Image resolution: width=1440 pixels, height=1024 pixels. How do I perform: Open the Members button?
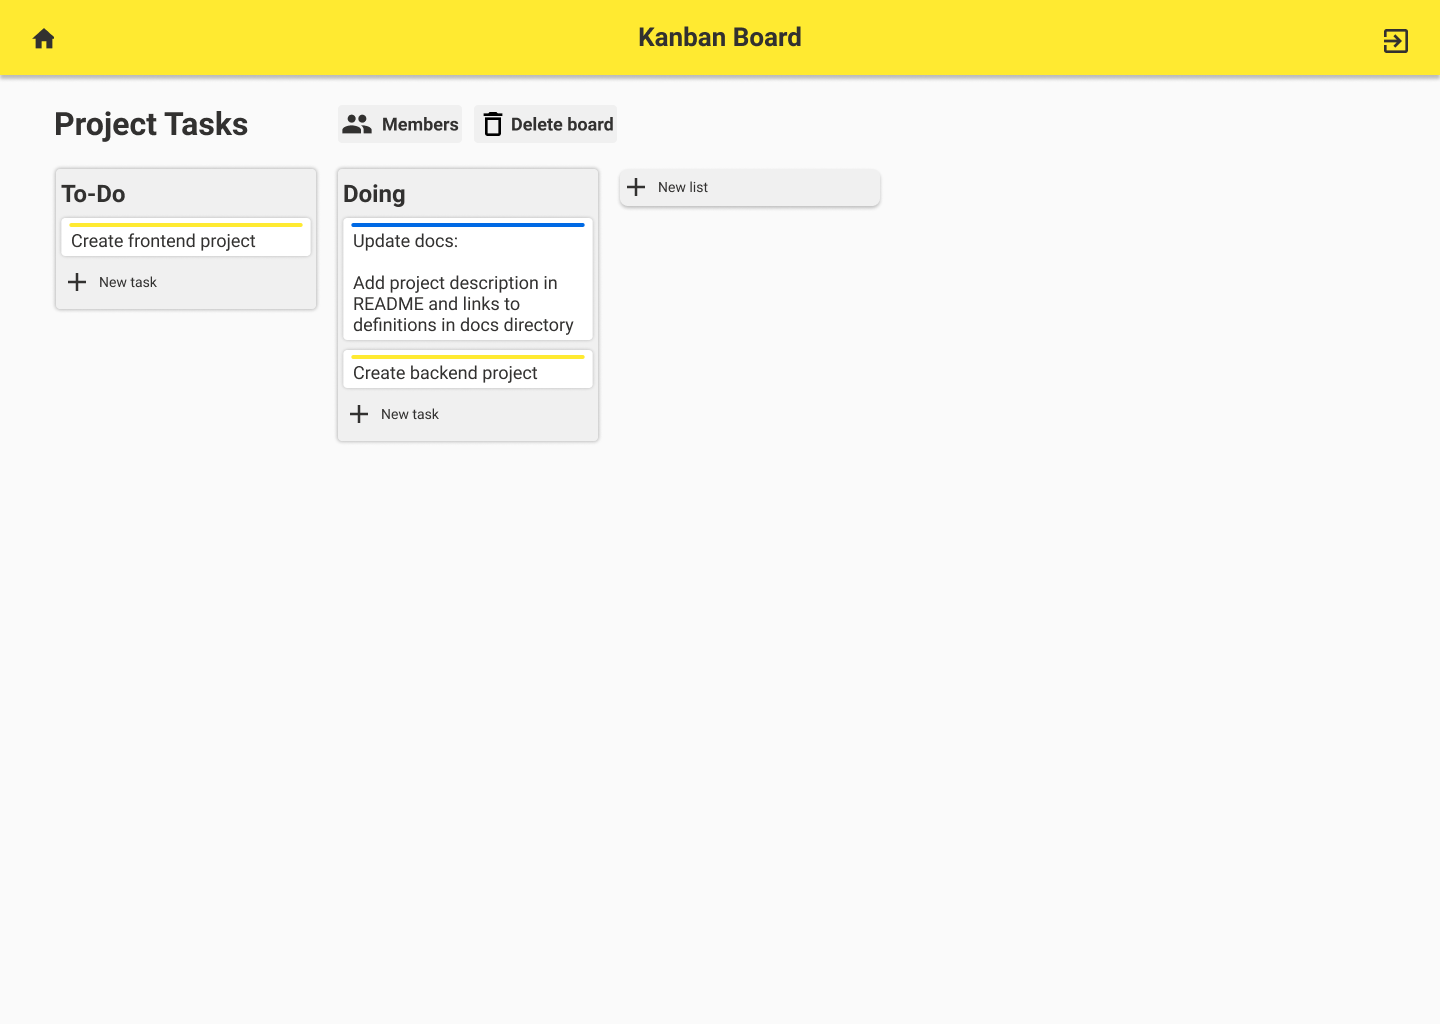tap(400, 124)
